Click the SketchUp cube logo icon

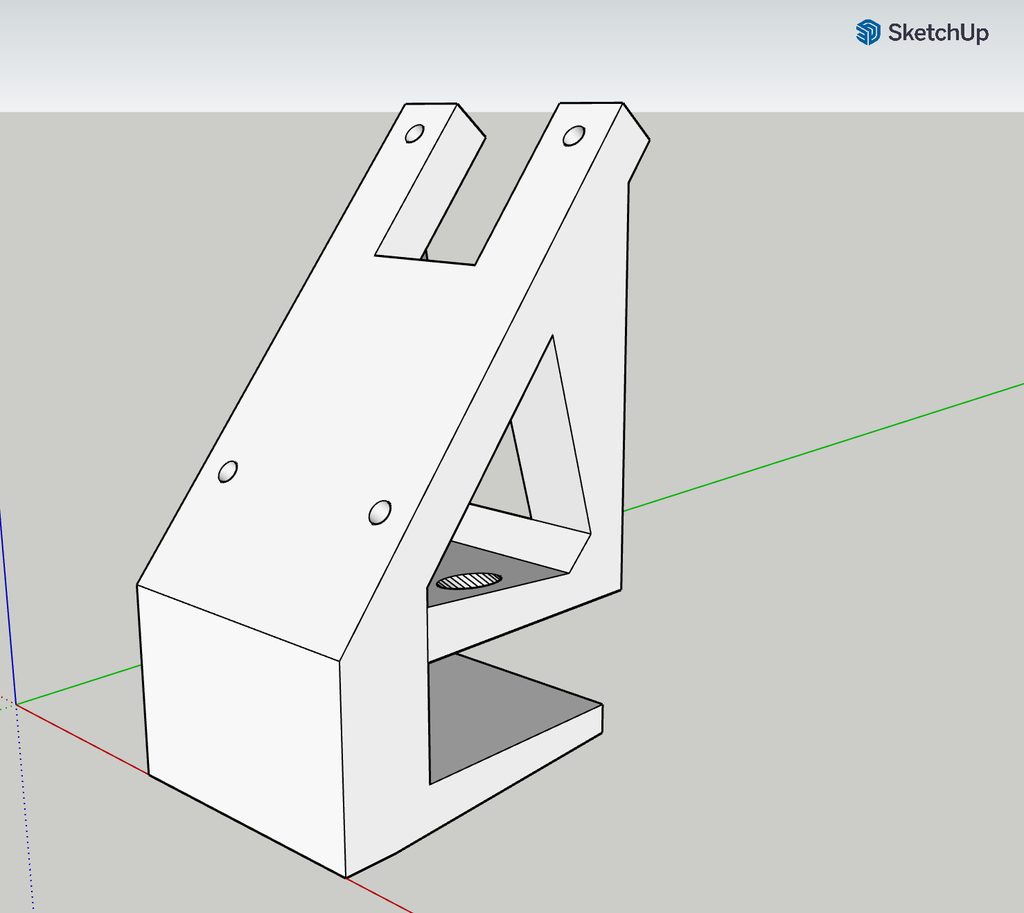tap(866, 33)
